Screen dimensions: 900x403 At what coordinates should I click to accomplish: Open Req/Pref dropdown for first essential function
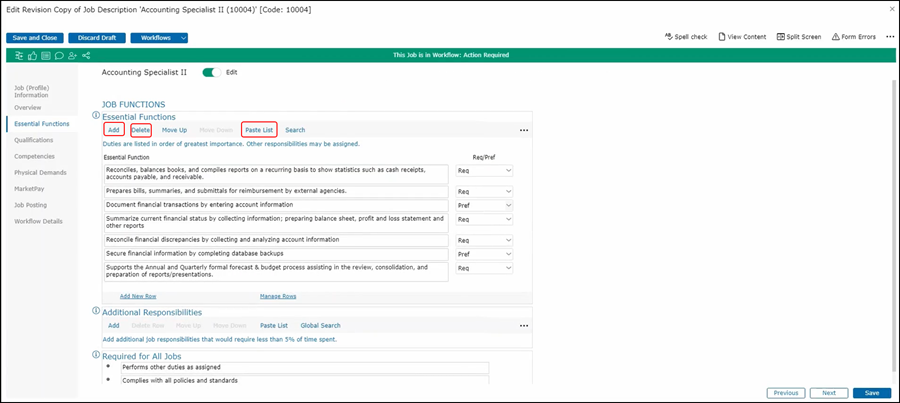coord(484,171)
